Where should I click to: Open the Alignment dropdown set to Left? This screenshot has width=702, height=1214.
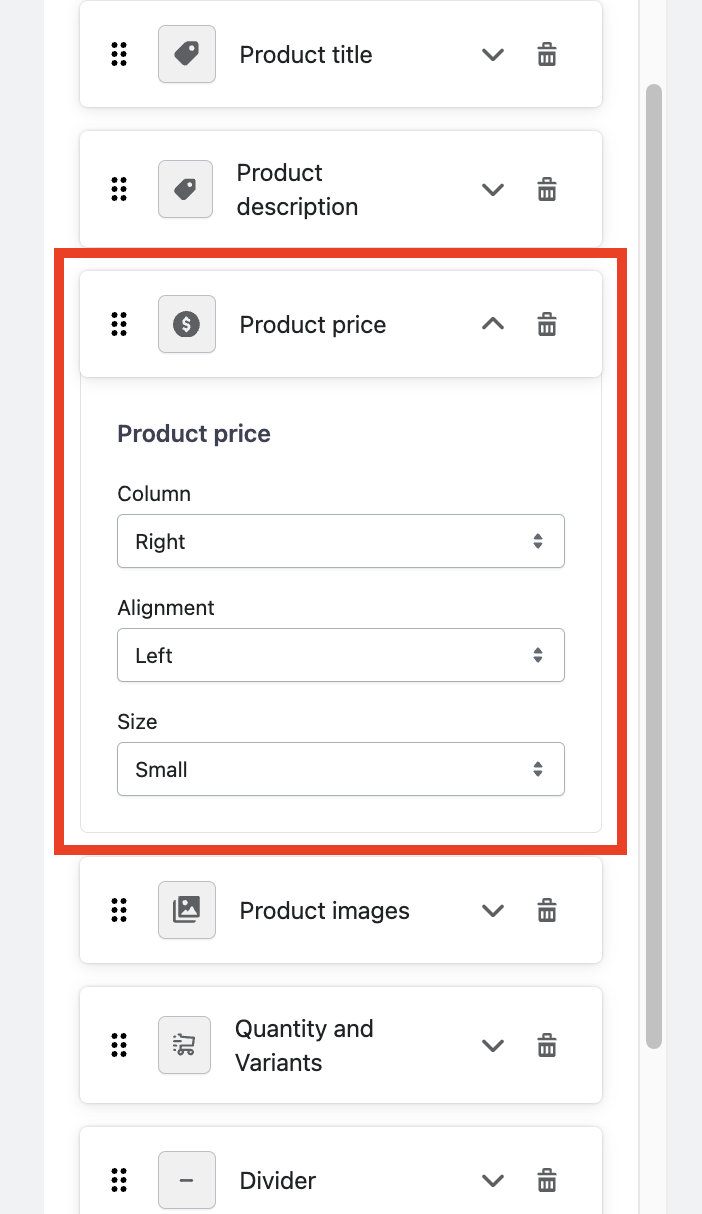tap(341, 655)
